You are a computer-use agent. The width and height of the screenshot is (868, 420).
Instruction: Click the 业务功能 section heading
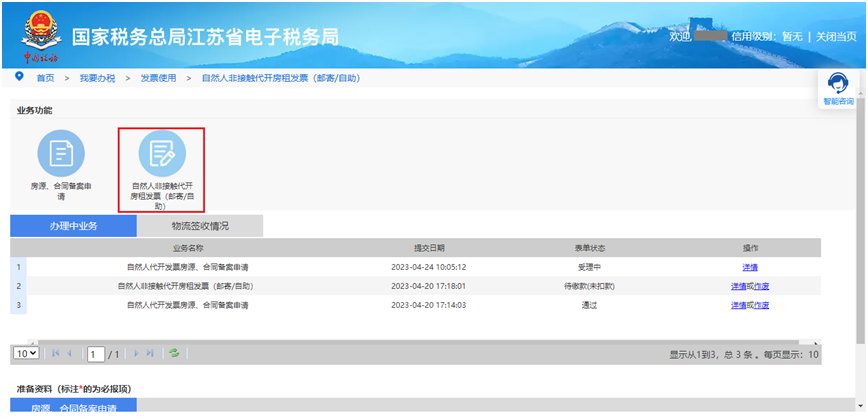pyautogui.click(x=35, y=110)
